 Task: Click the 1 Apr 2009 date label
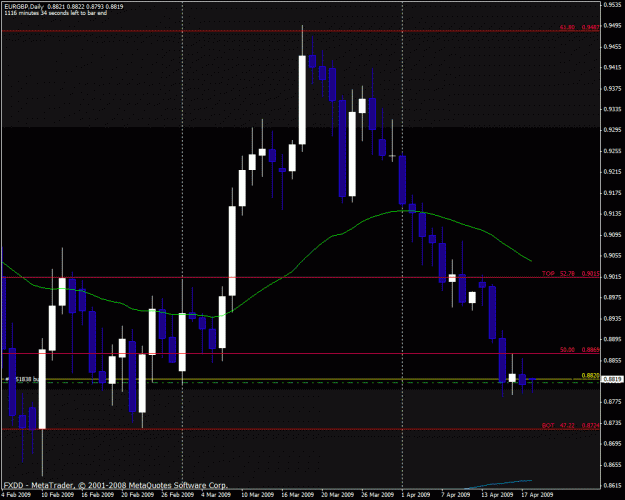415,495
